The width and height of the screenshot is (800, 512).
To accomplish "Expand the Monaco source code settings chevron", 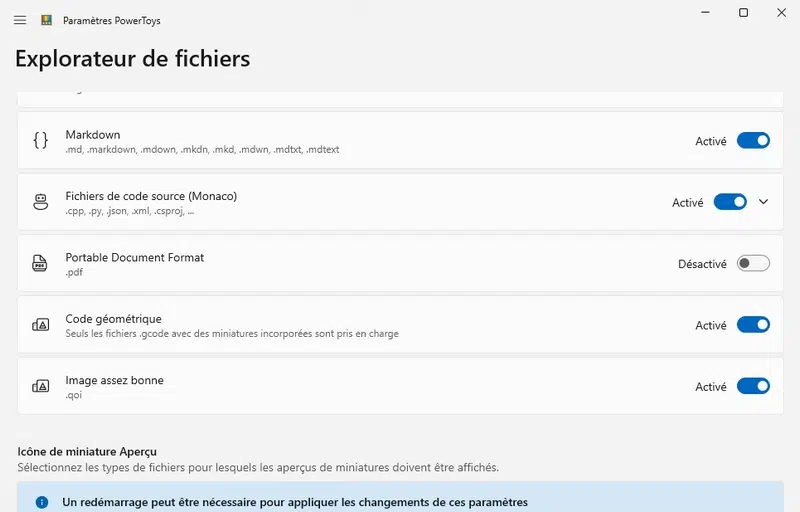I will tap(764, 202).
